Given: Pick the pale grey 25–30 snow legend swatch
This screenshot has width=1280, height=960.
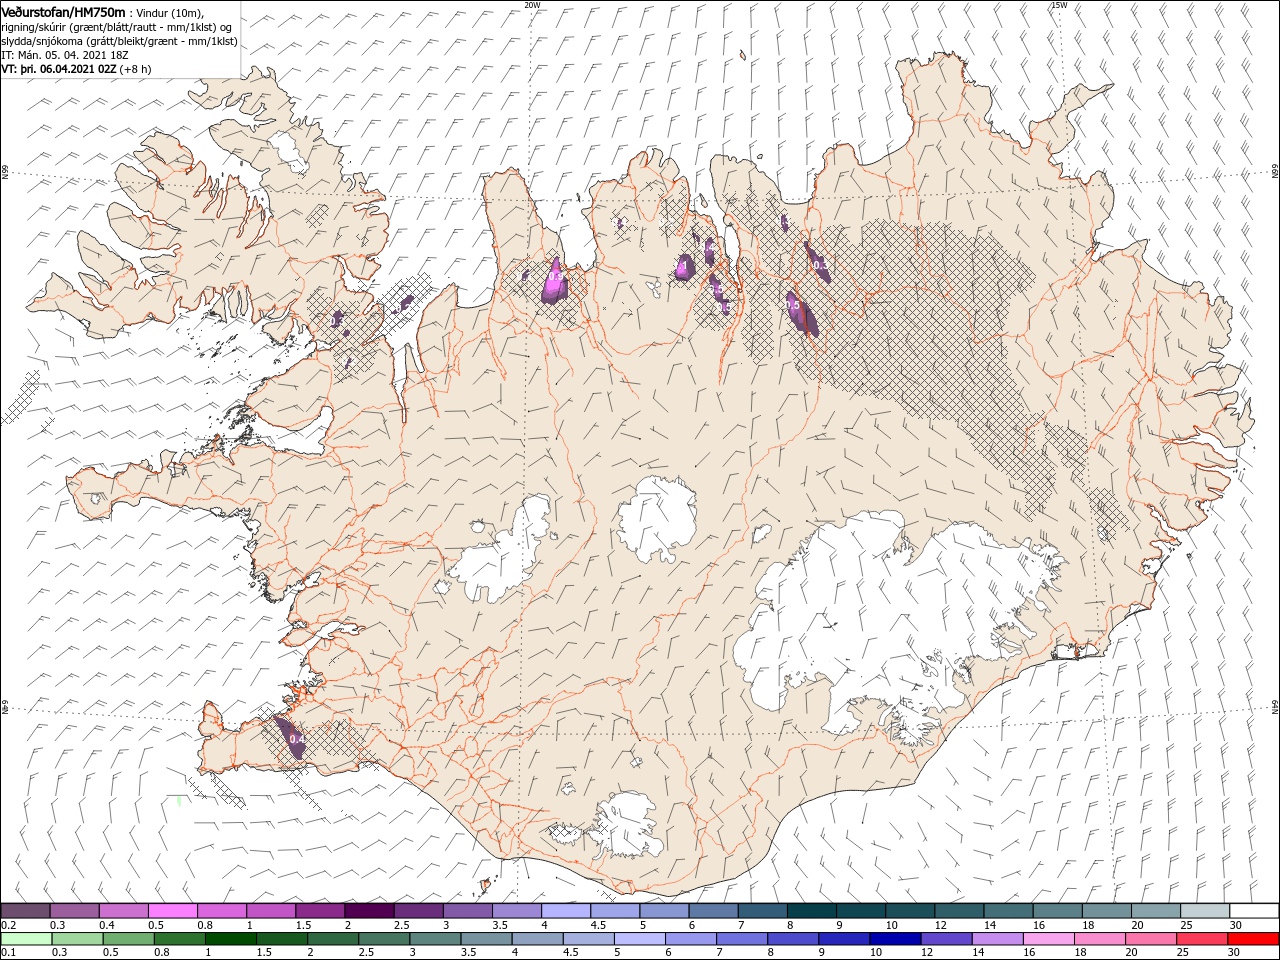Looking at the screenshot, I should click(x=1205, y=911).
